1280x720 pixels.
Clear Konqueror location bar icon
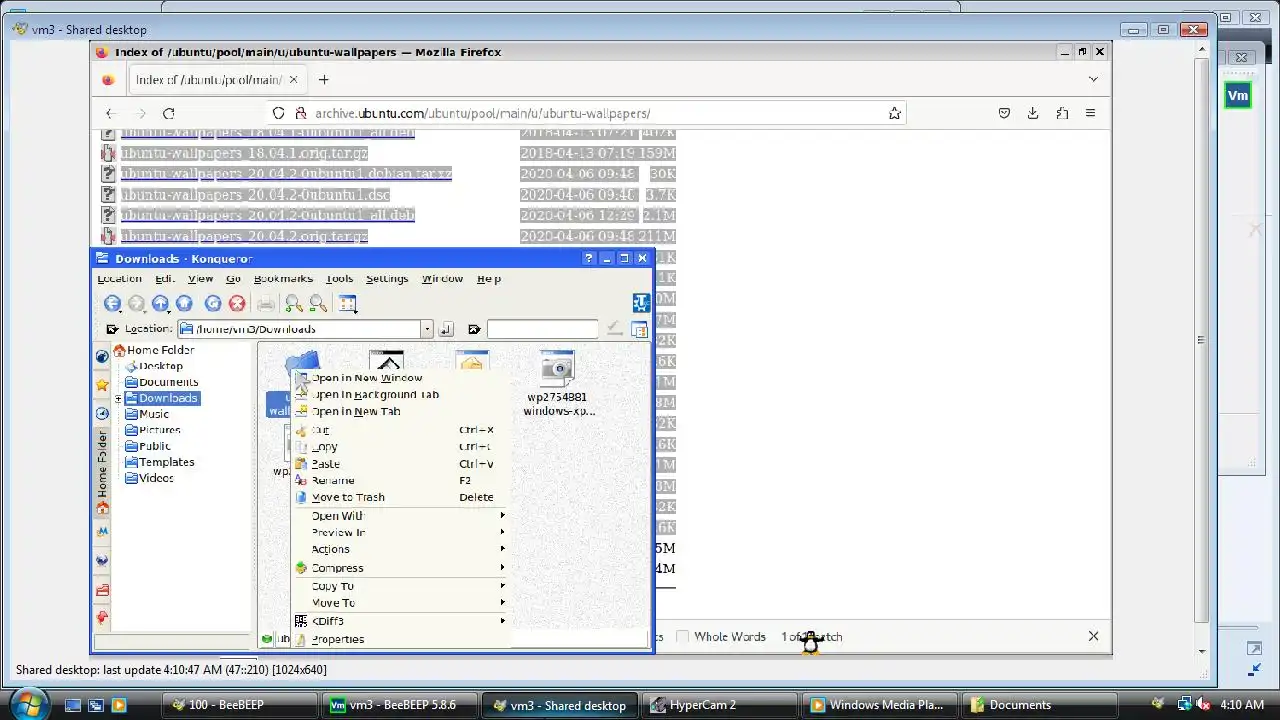[113, 329]
